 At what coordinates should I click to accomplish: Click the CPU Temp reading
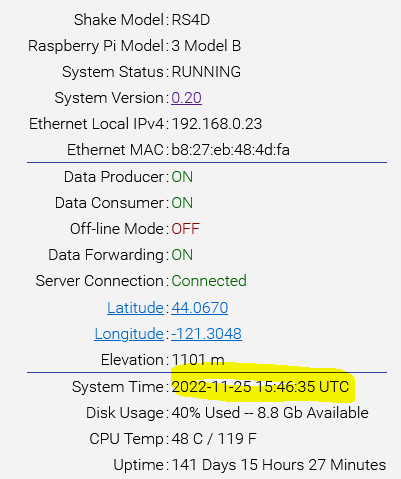214,439
